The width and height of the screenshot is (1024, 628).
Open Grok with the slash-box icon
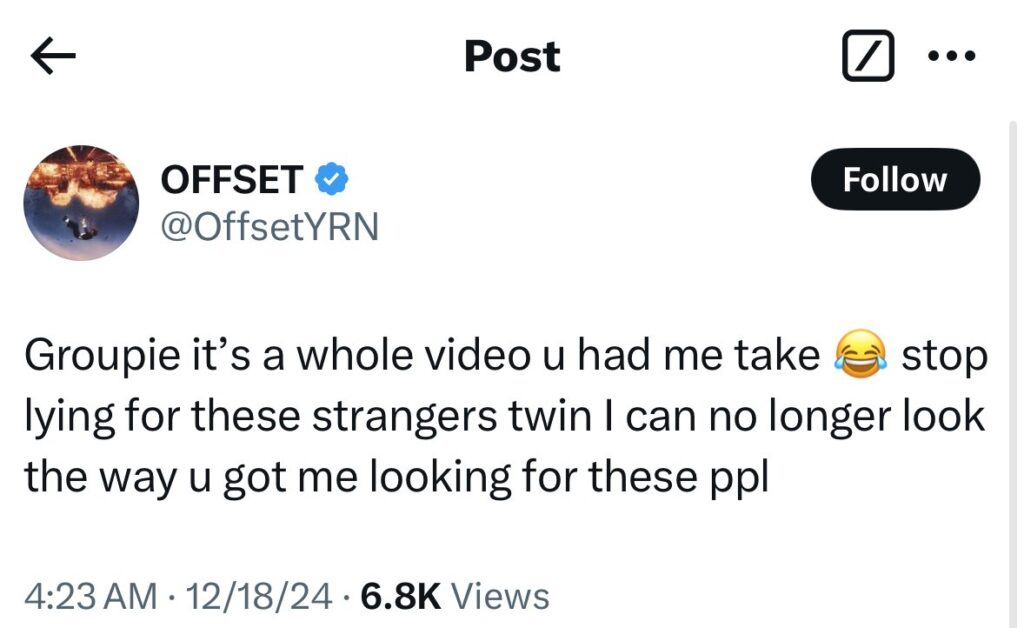(x=868, y=55)
